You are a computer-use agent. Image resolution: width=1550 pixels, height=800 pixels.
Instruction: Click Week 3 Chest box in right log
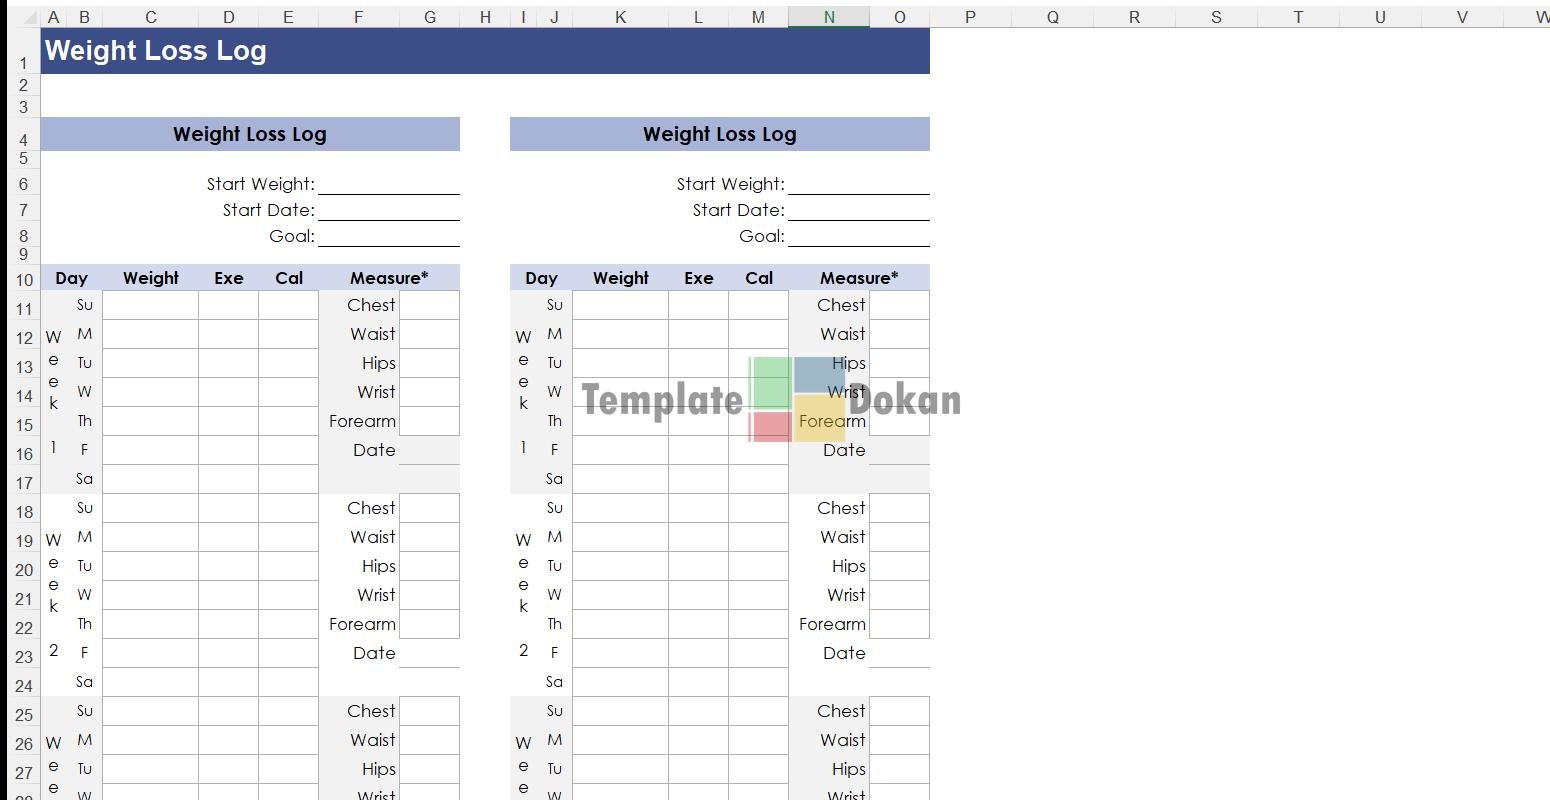(x=899, y=711)
